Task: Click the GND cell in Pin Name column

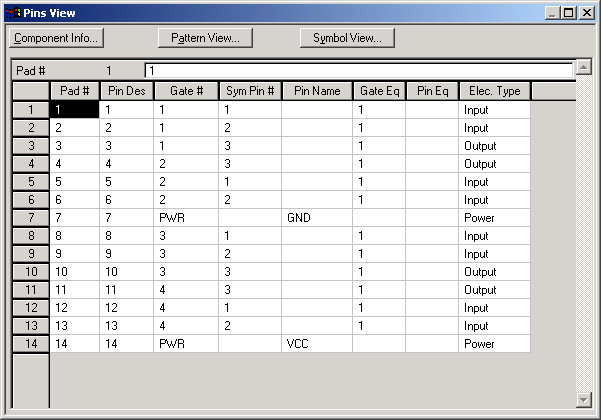Action: 317,218
